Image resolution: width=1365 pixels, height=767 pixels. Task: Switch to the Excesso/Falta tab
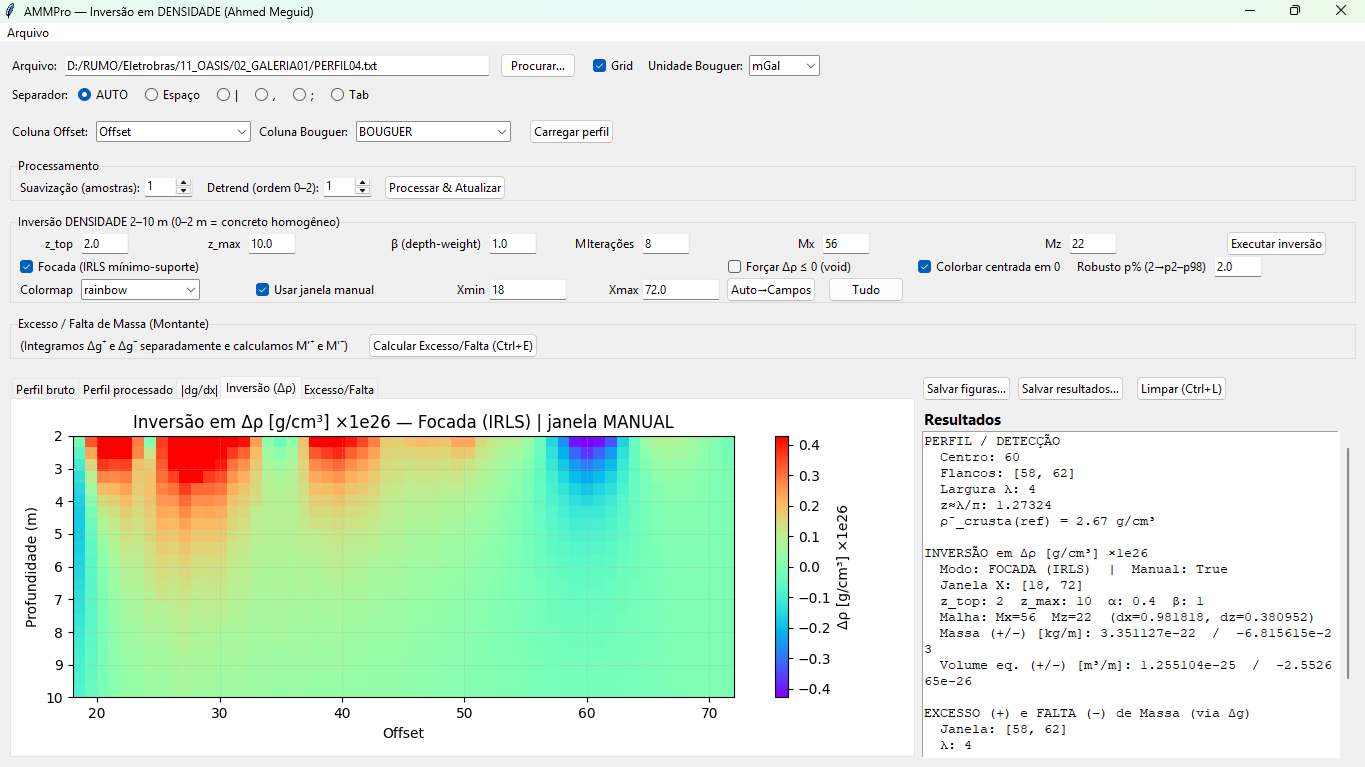coord(339,390)
